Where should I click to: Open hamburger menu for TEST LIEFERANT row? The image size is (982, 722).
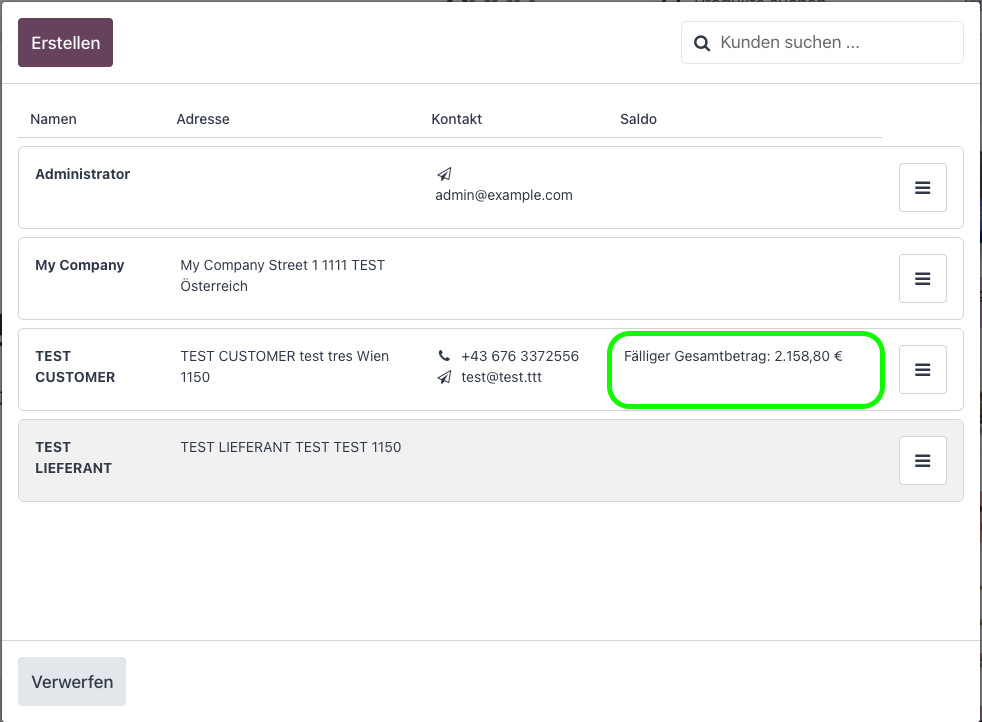click(x=922, y=461)
